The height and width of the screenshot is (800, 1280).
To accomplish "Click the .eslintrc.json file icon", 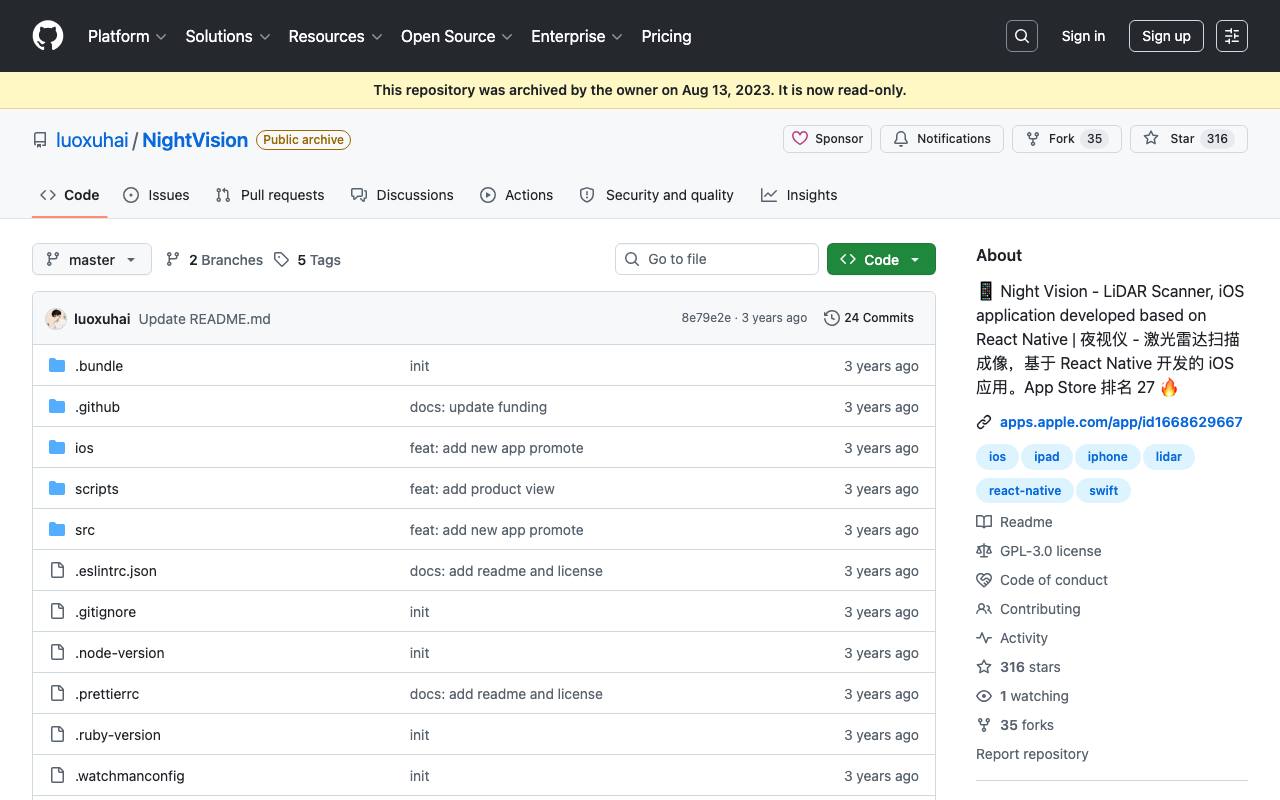I will (x=57, y=571).
